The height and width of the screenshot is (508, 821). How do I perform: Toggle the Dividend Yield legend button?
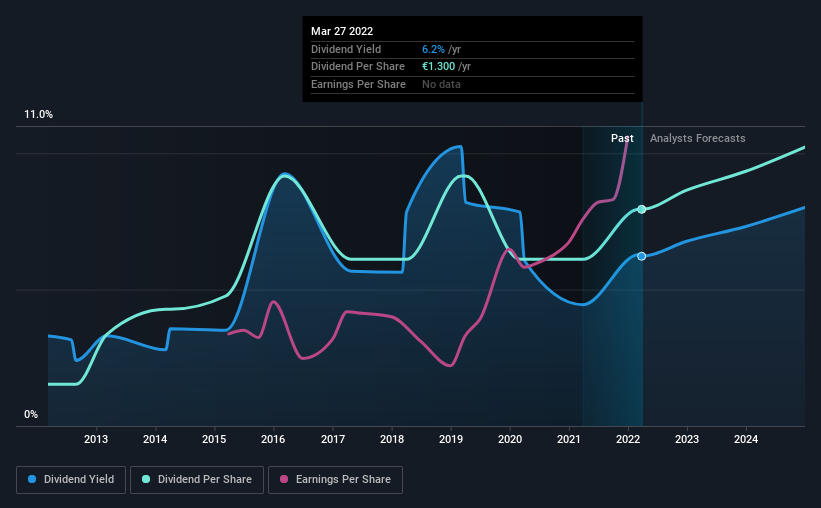pos(71,480)
